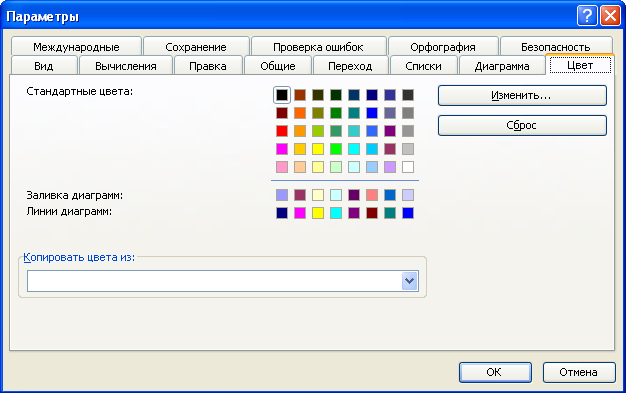Switch to the Международные tab
Image resolution: width=626 pixels, height=393 pixels.
tap(76, 46)
